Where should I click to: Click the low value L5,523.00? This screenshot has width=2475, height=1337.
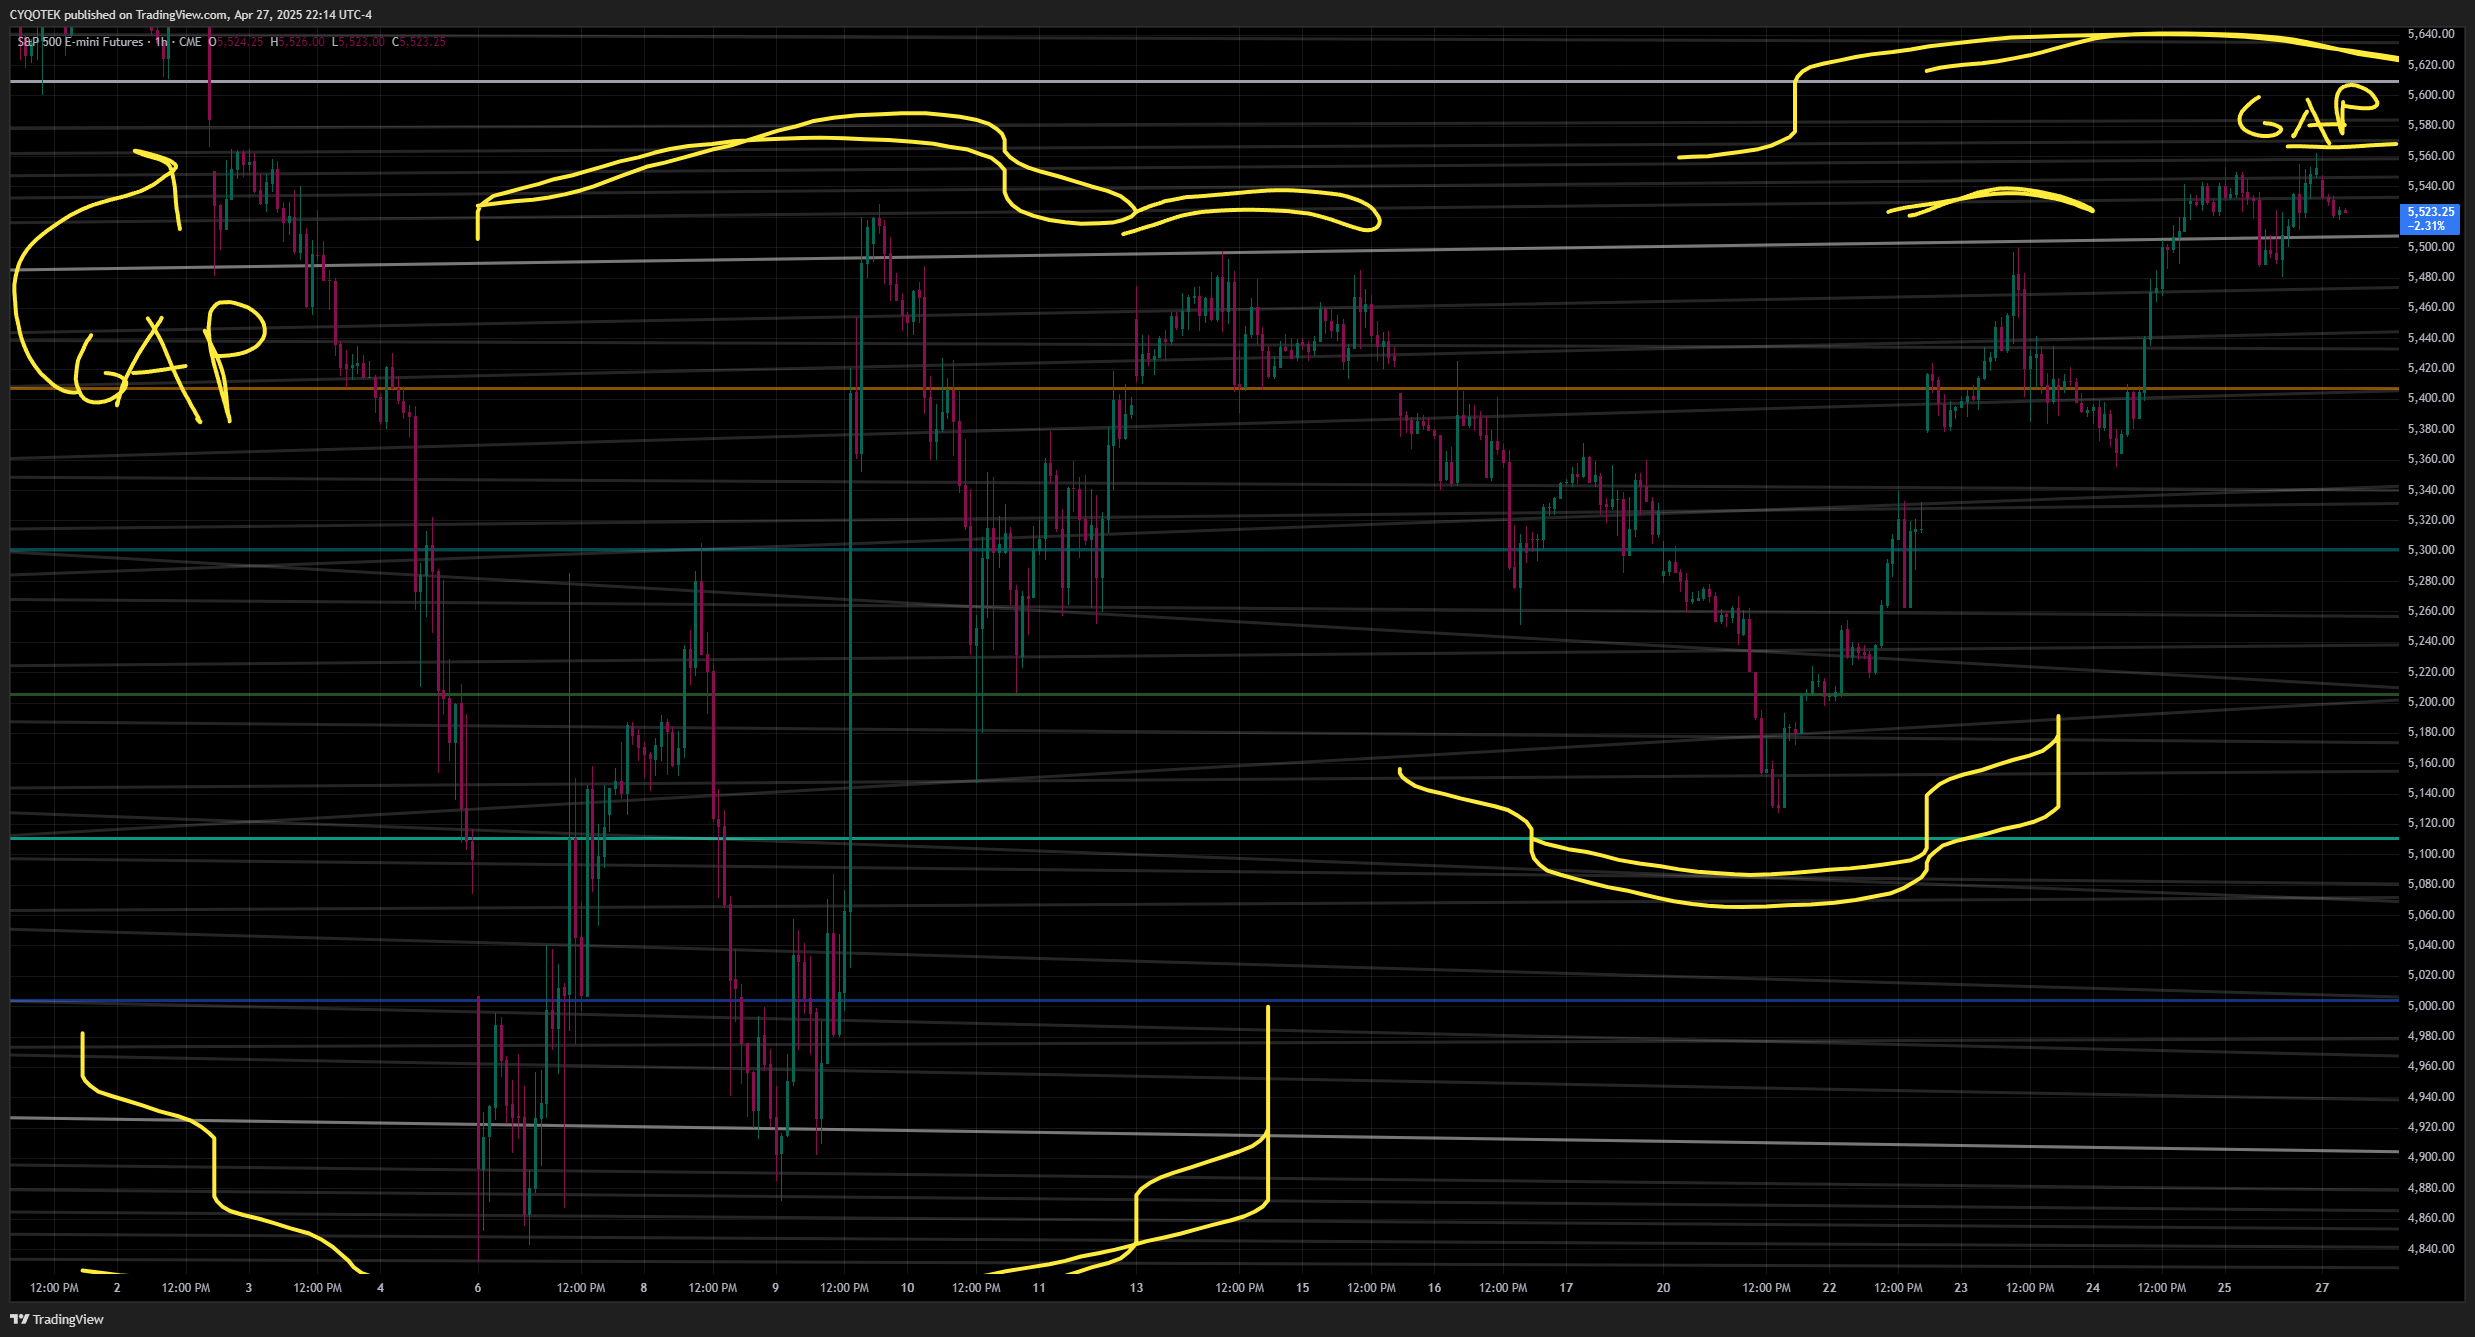coord(358,42)
